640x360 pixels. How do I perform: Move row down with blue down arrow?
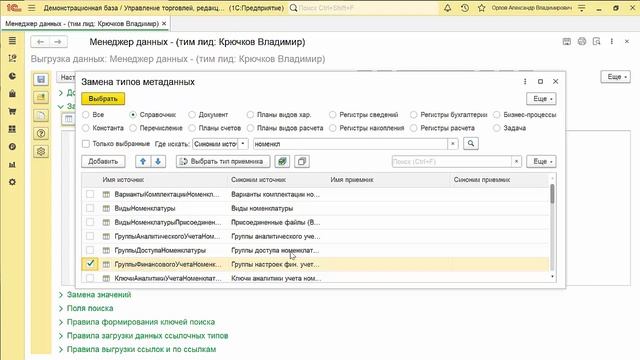click(x=158, y=162)
